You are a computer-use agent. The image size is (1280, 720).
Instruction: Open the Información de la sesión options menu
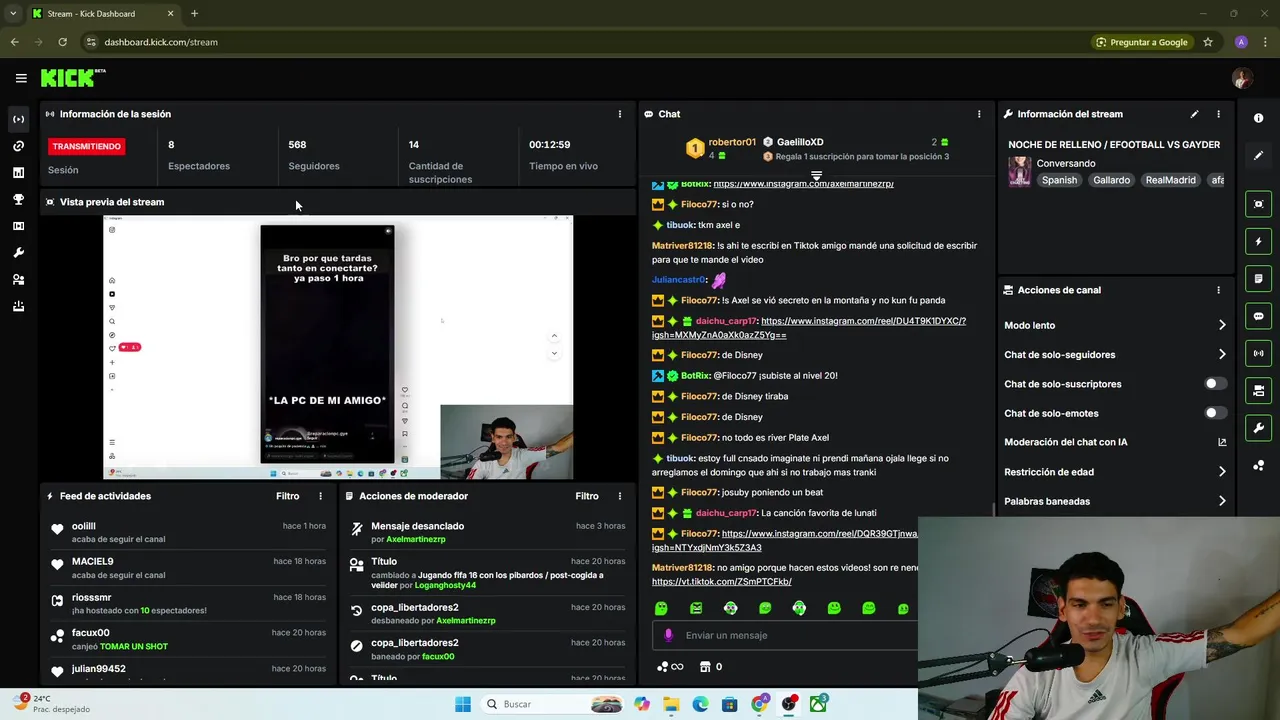(619, 114)
